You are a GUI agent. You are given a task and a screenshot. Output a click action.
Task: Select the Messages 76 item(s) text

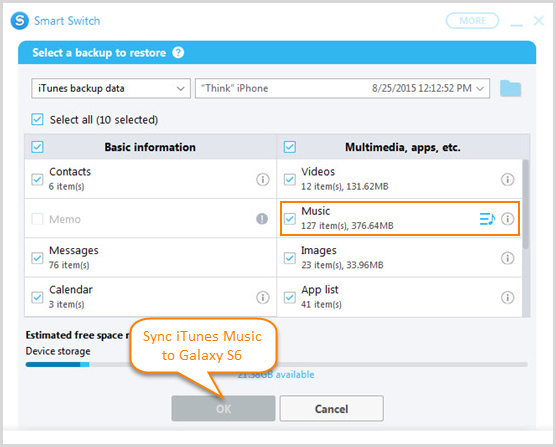pos(69,265)
